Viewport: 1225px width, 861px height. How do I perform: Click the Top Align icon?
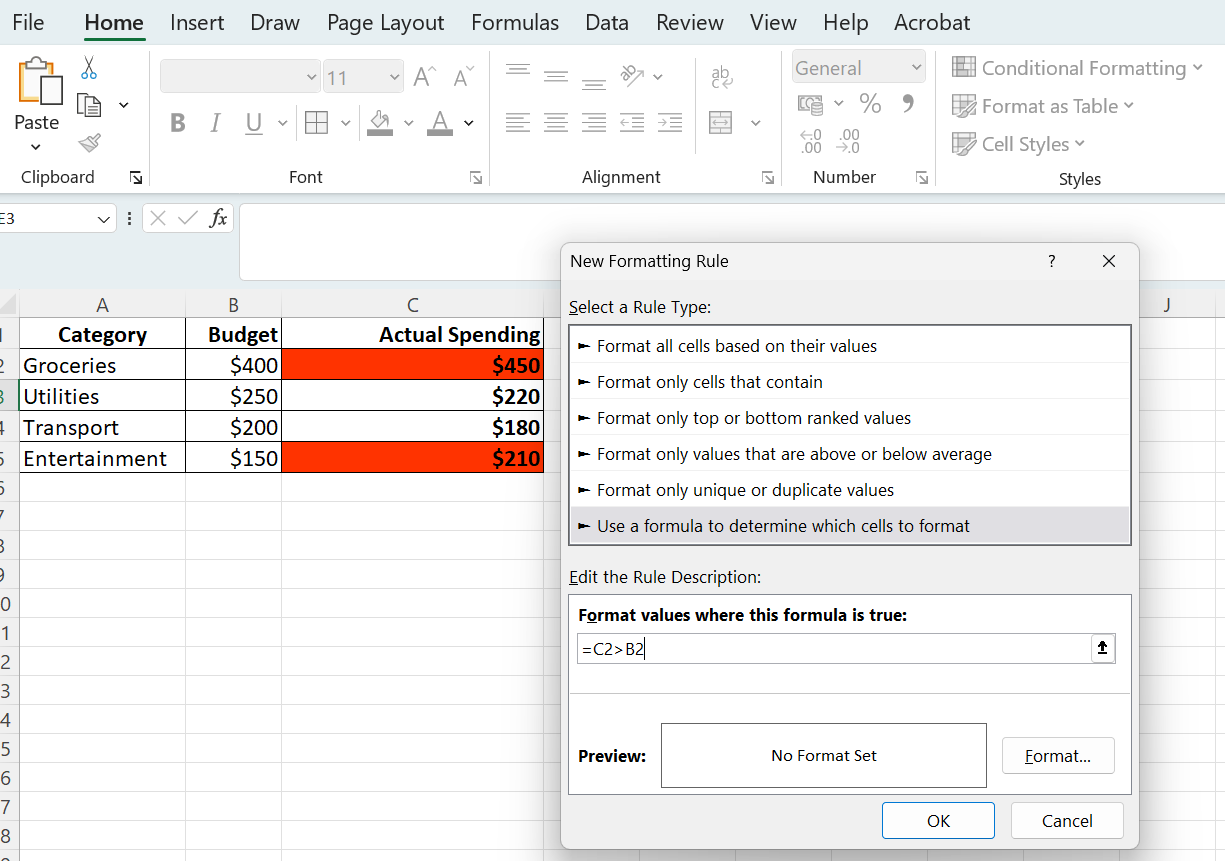518,72
